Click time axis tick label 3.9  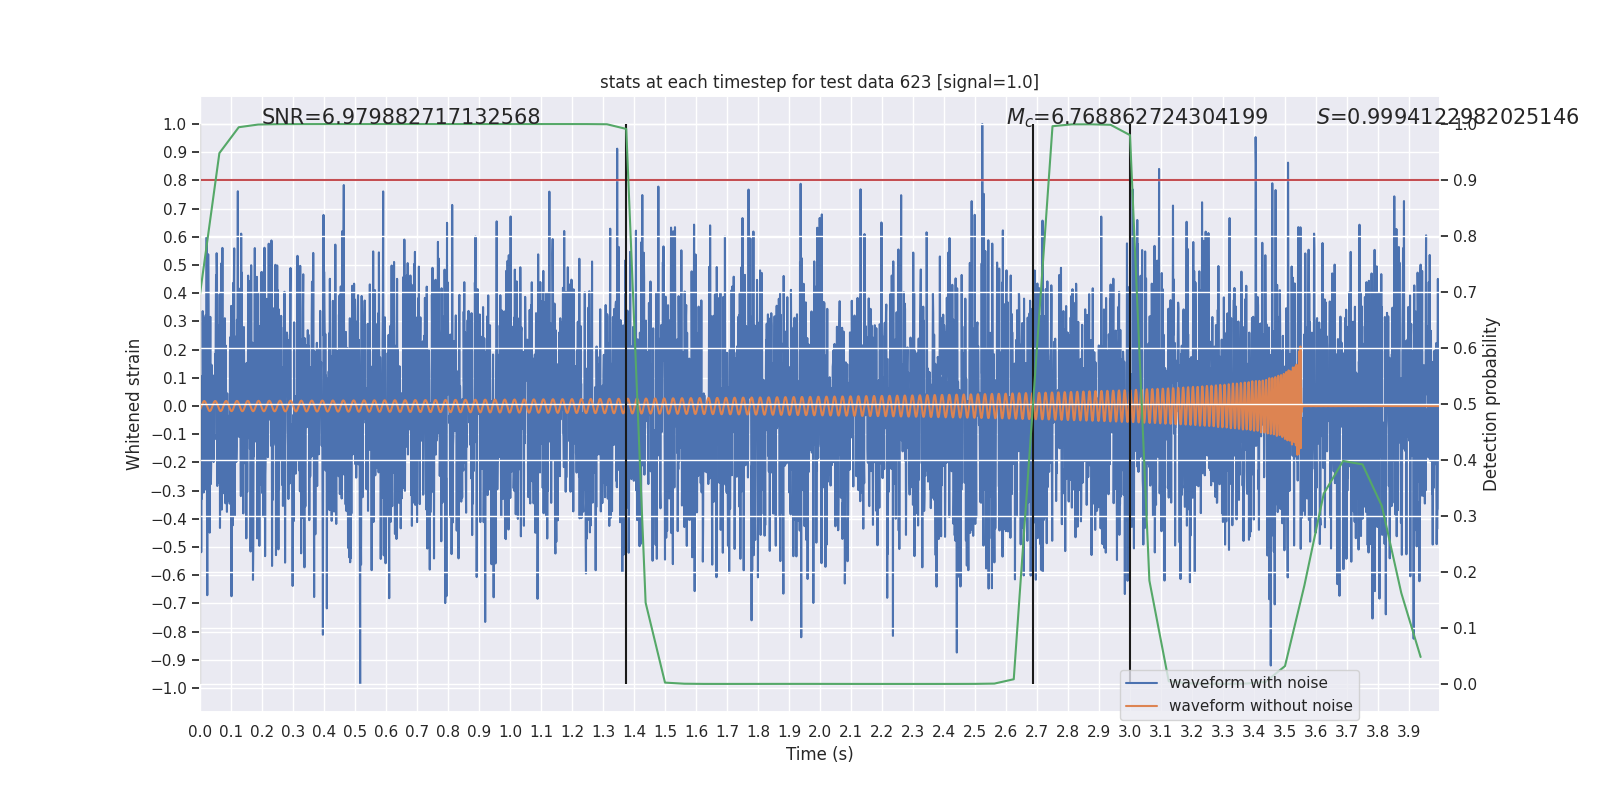[1409, 732]
